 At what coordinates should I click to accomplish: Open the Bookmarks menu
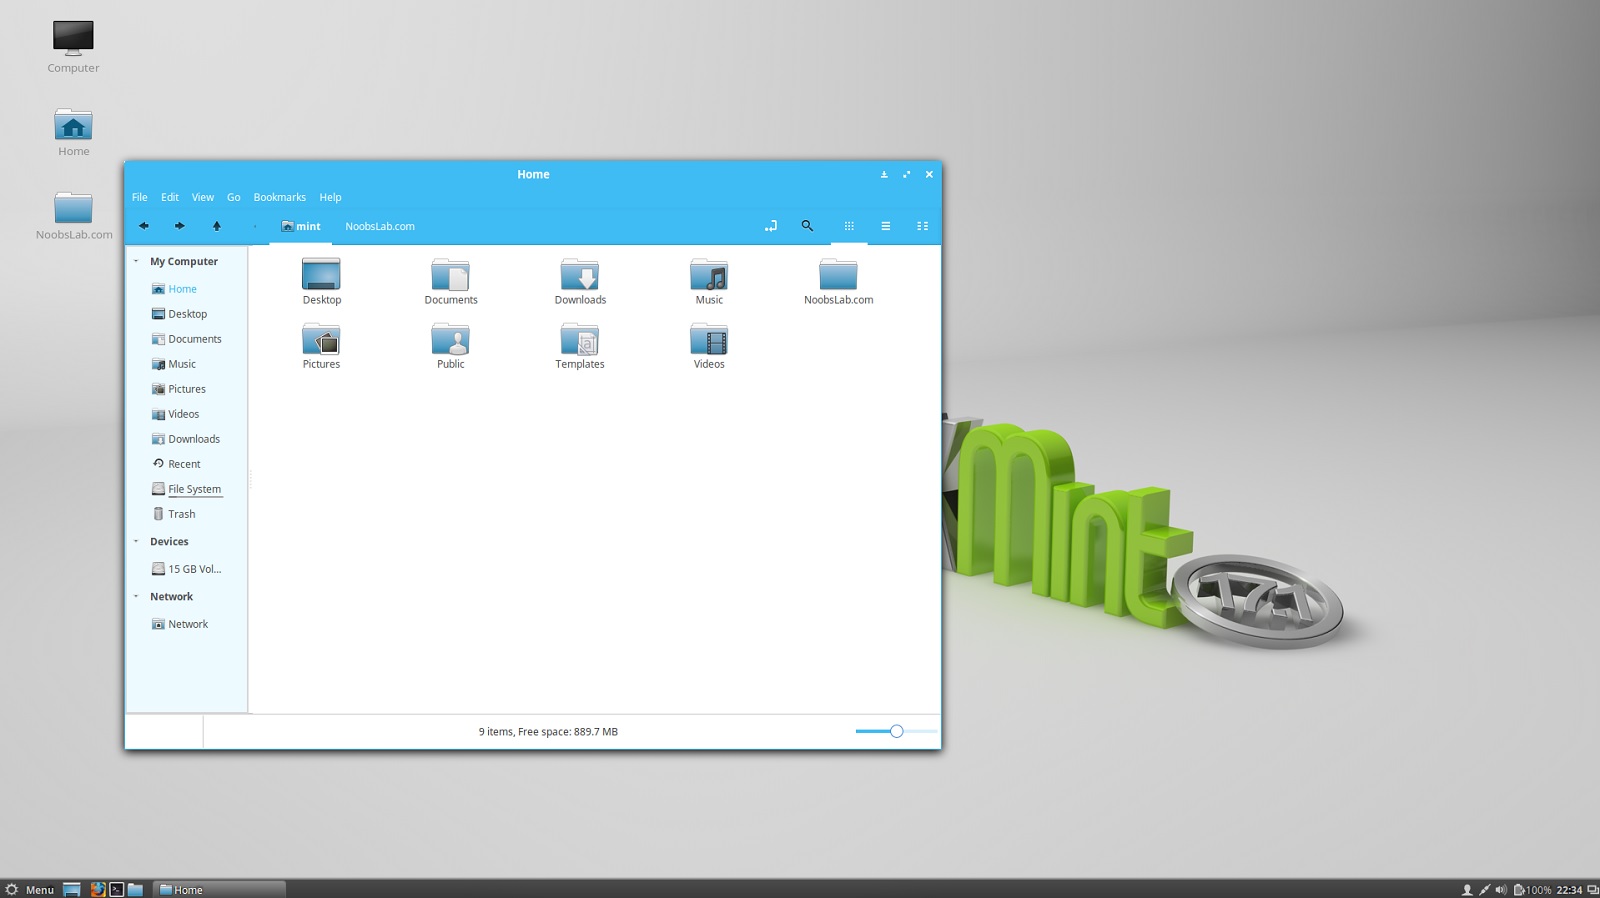pos(280,197)
